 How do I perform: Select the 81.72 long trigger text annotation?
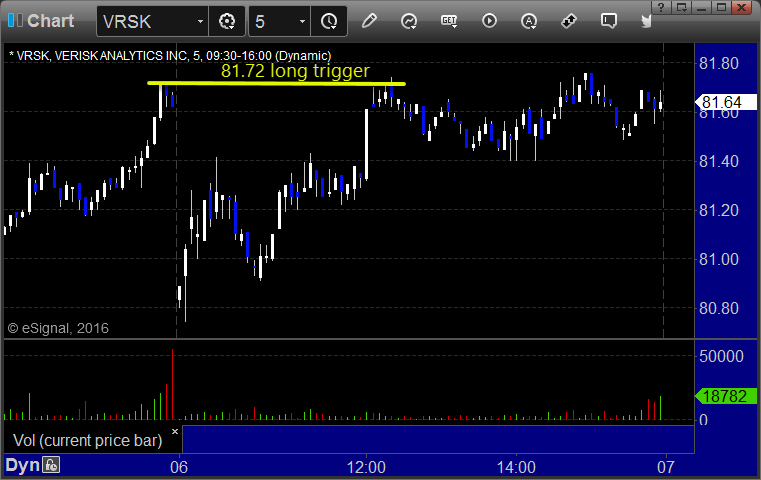pos(295,71)
